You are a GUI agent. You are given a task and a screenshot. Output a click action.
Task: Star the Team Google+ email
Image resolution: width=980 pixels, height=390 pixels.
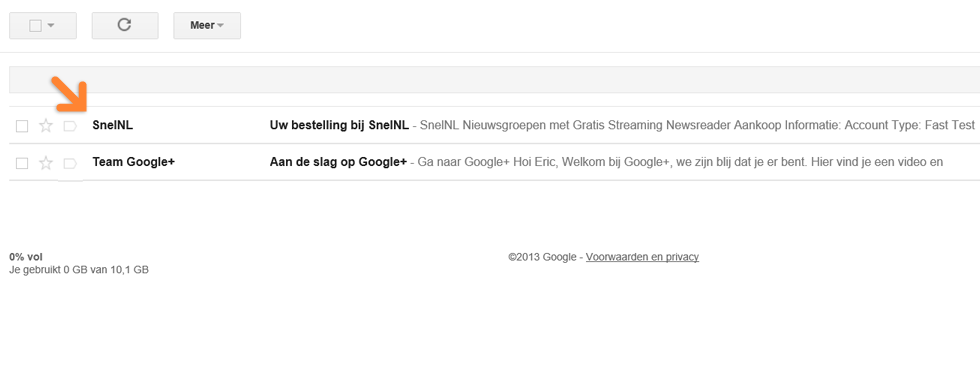click(x=46, y=163)
